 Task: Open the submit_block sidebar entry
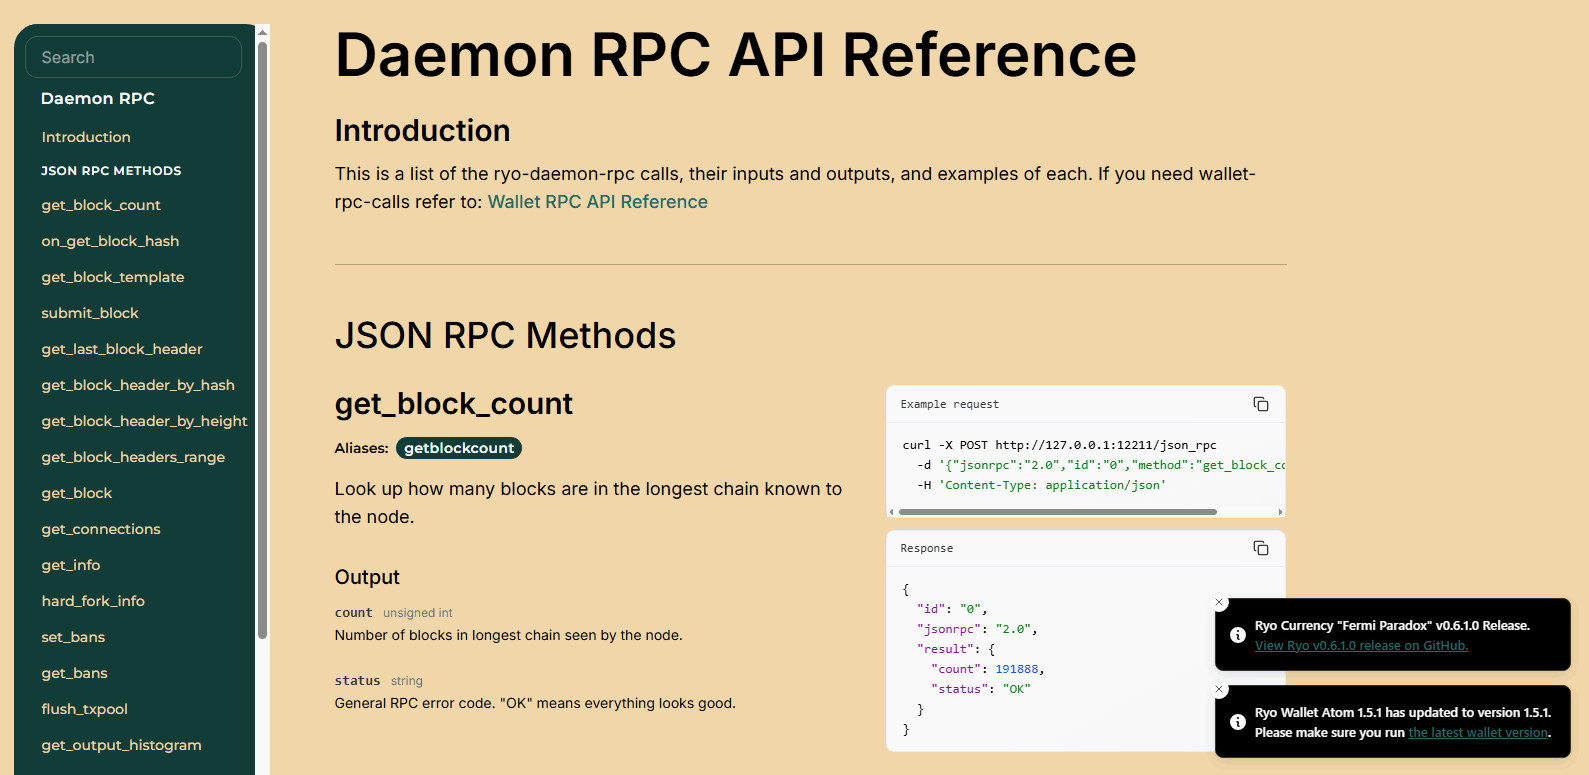90,313
